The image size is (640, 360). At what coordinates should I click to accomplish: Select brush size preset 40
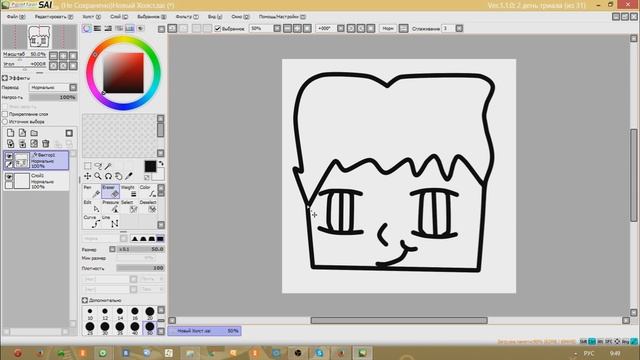pyautogui.click(x=134, y=328)
